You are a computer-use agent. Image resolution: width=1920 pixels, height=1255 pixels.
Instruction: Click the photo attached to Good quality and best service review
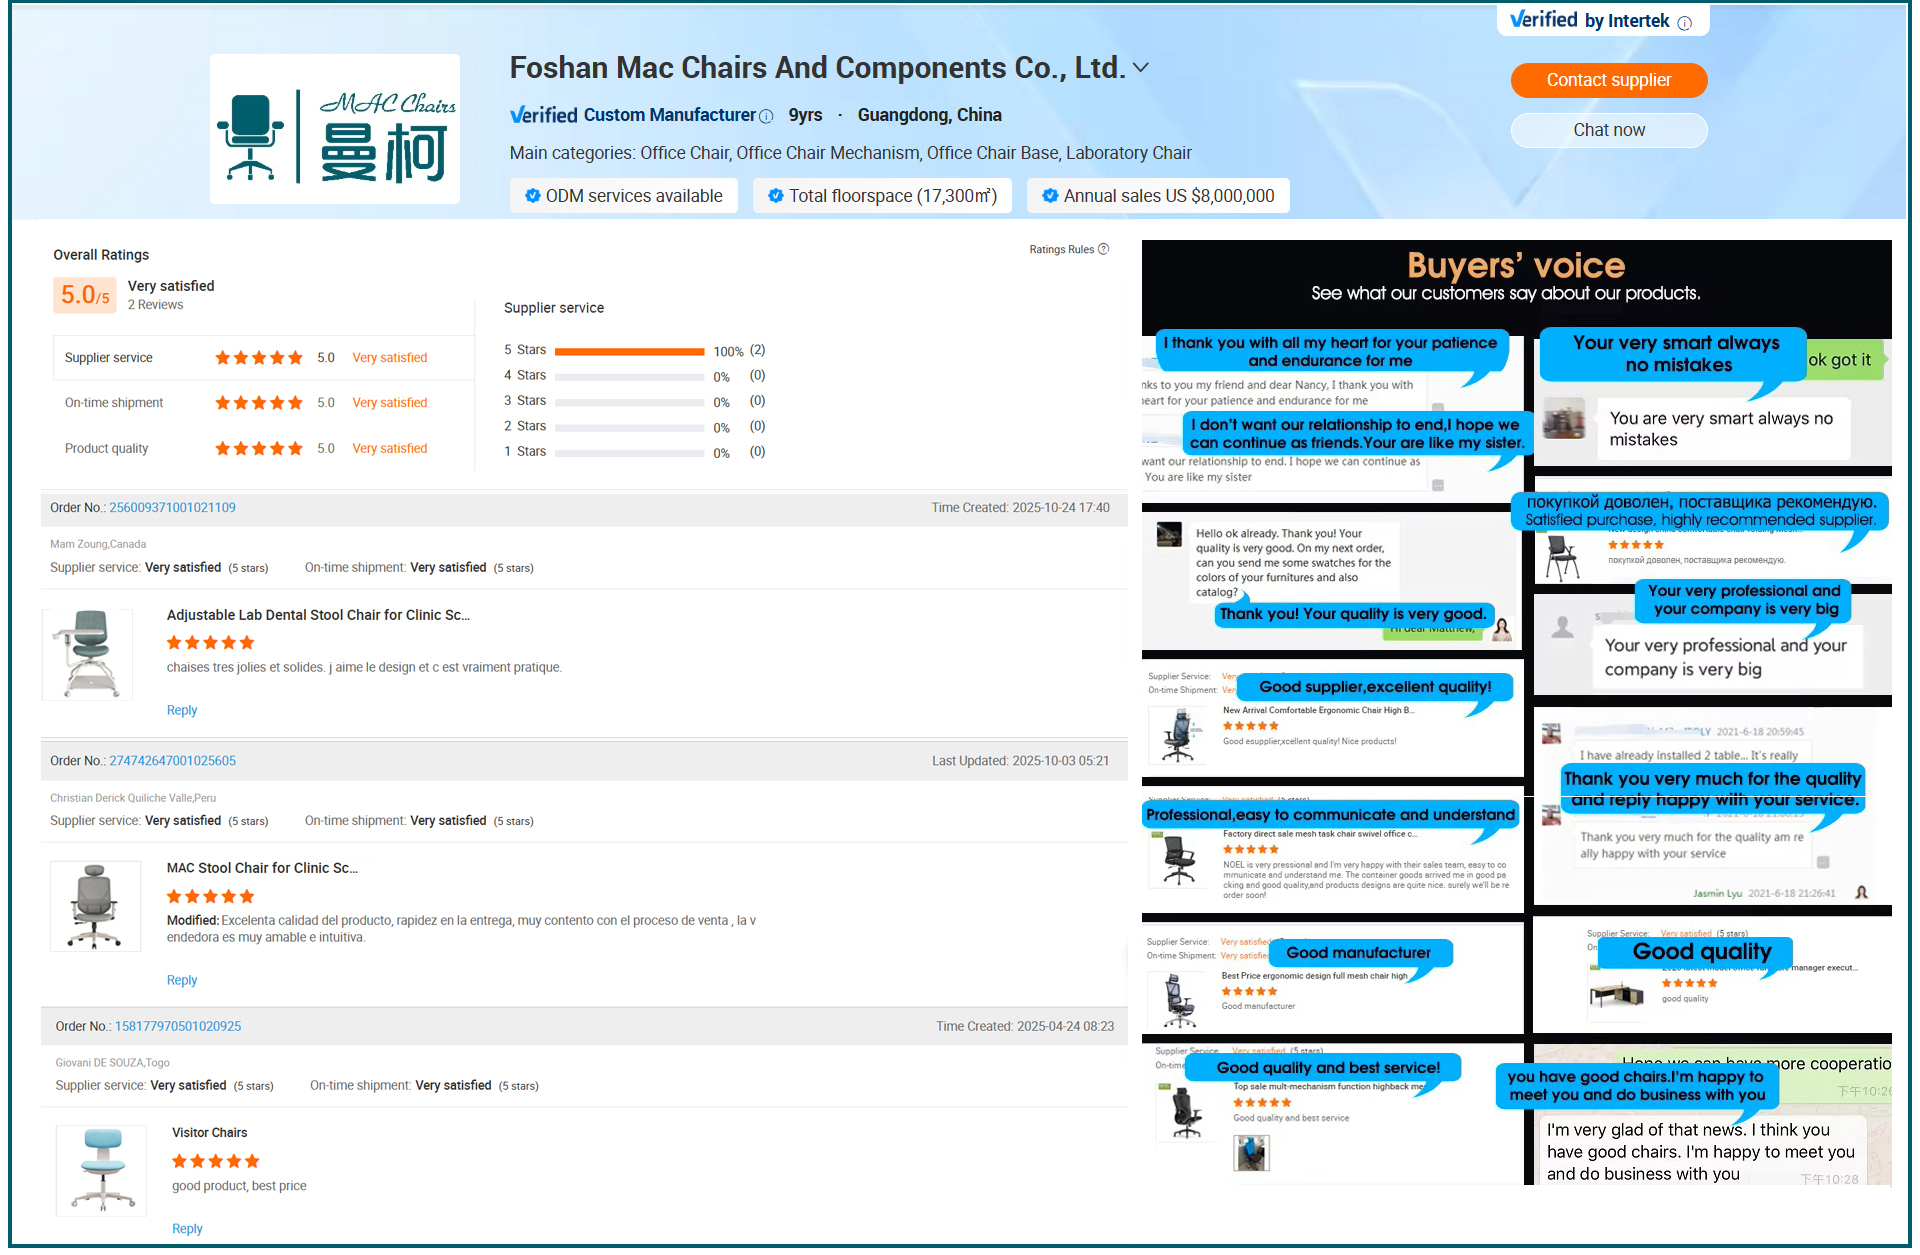(1250, 1154)
